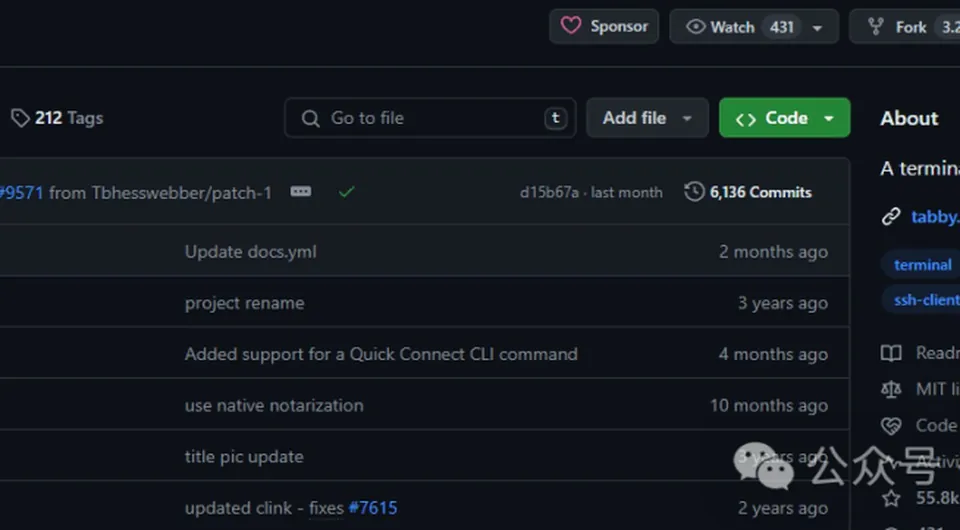The image size is (960, 530).
Task: Click the Sponsor heart icon
Action: pos(571,26)
